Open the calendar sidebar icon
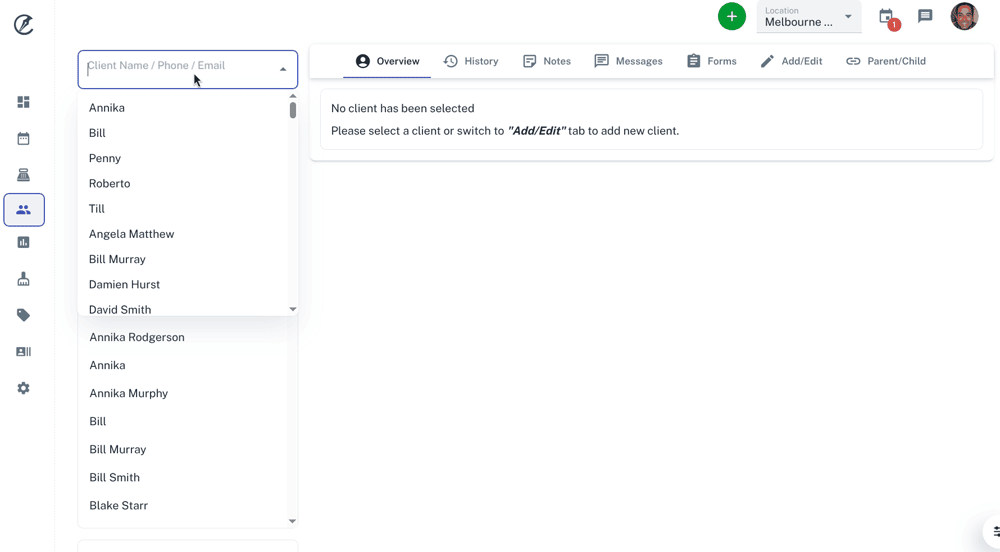This screenshot has height=552, width=1000. pyautogui.click(x=23, y=139)
